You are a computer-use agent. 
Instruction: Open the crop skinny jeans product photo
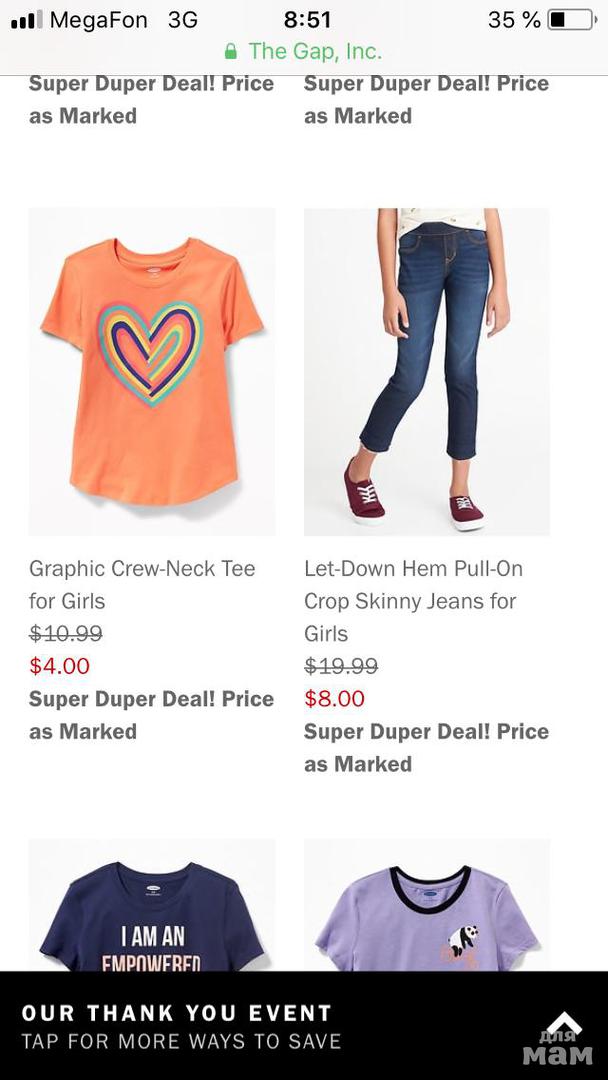[x=427, y=371]
